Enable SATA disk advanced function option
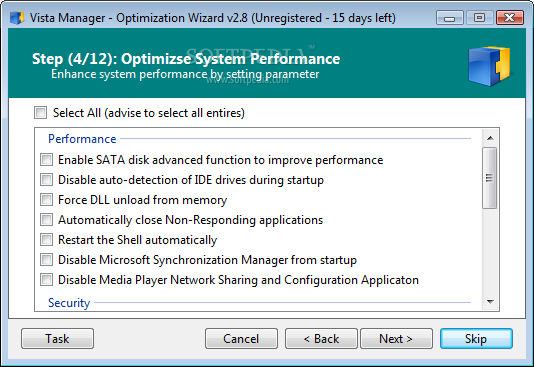This screenshot has height=367, width=534. [x=46, y=159]
